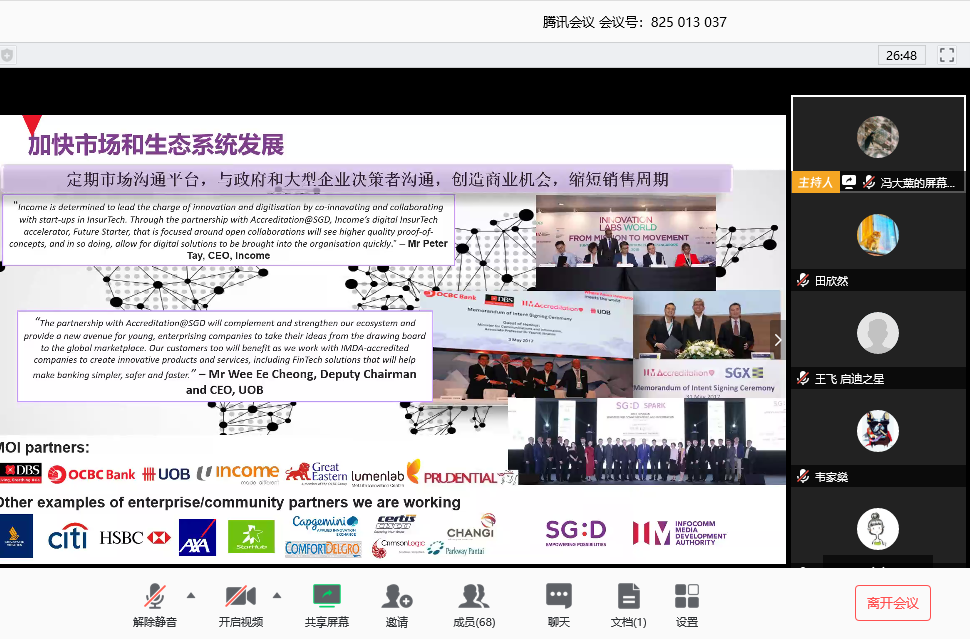Image resolution: width=970 pixels, height=639 pixels.
Task: Click the Certis logo on slide
Action: pos(396,523)
